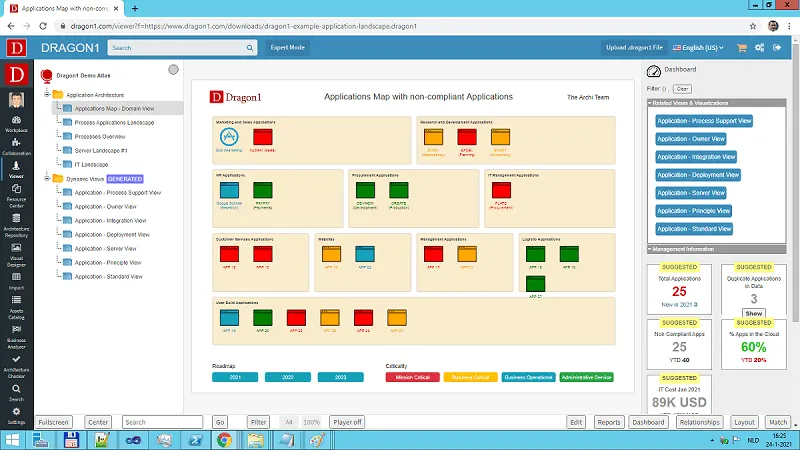Collapse the Dynamic Views folder
The width and height of the screenshot is (800, 450).
46,179
